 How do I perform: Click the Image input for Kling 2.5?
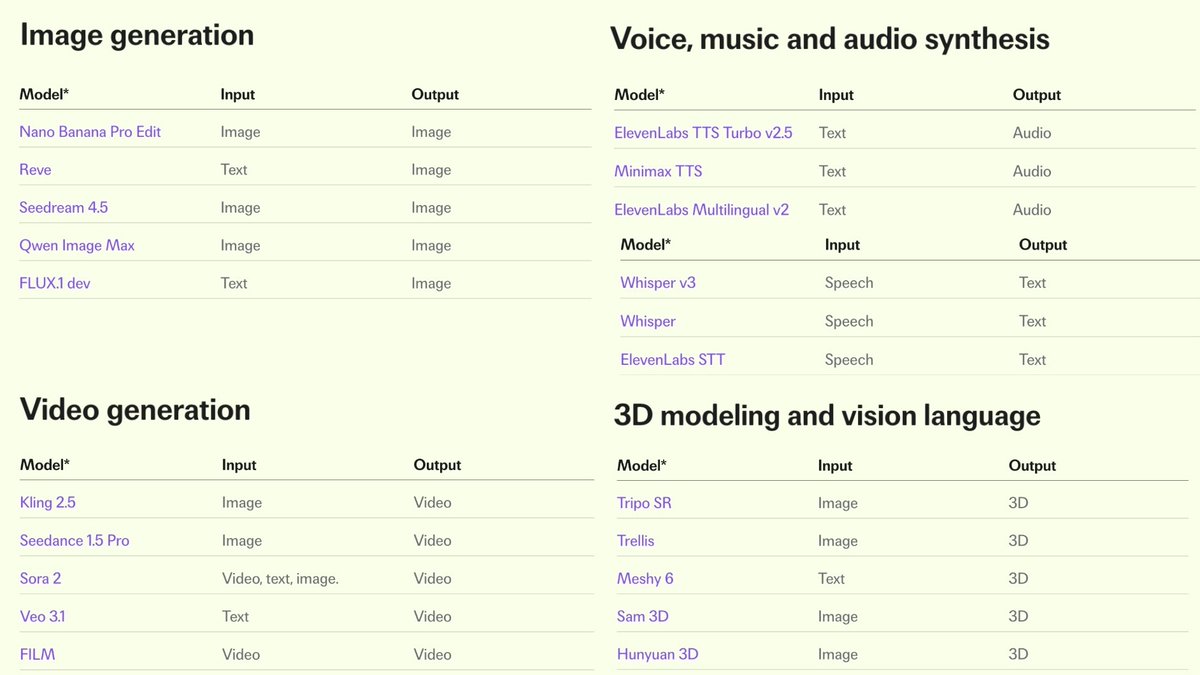(242, 503)
